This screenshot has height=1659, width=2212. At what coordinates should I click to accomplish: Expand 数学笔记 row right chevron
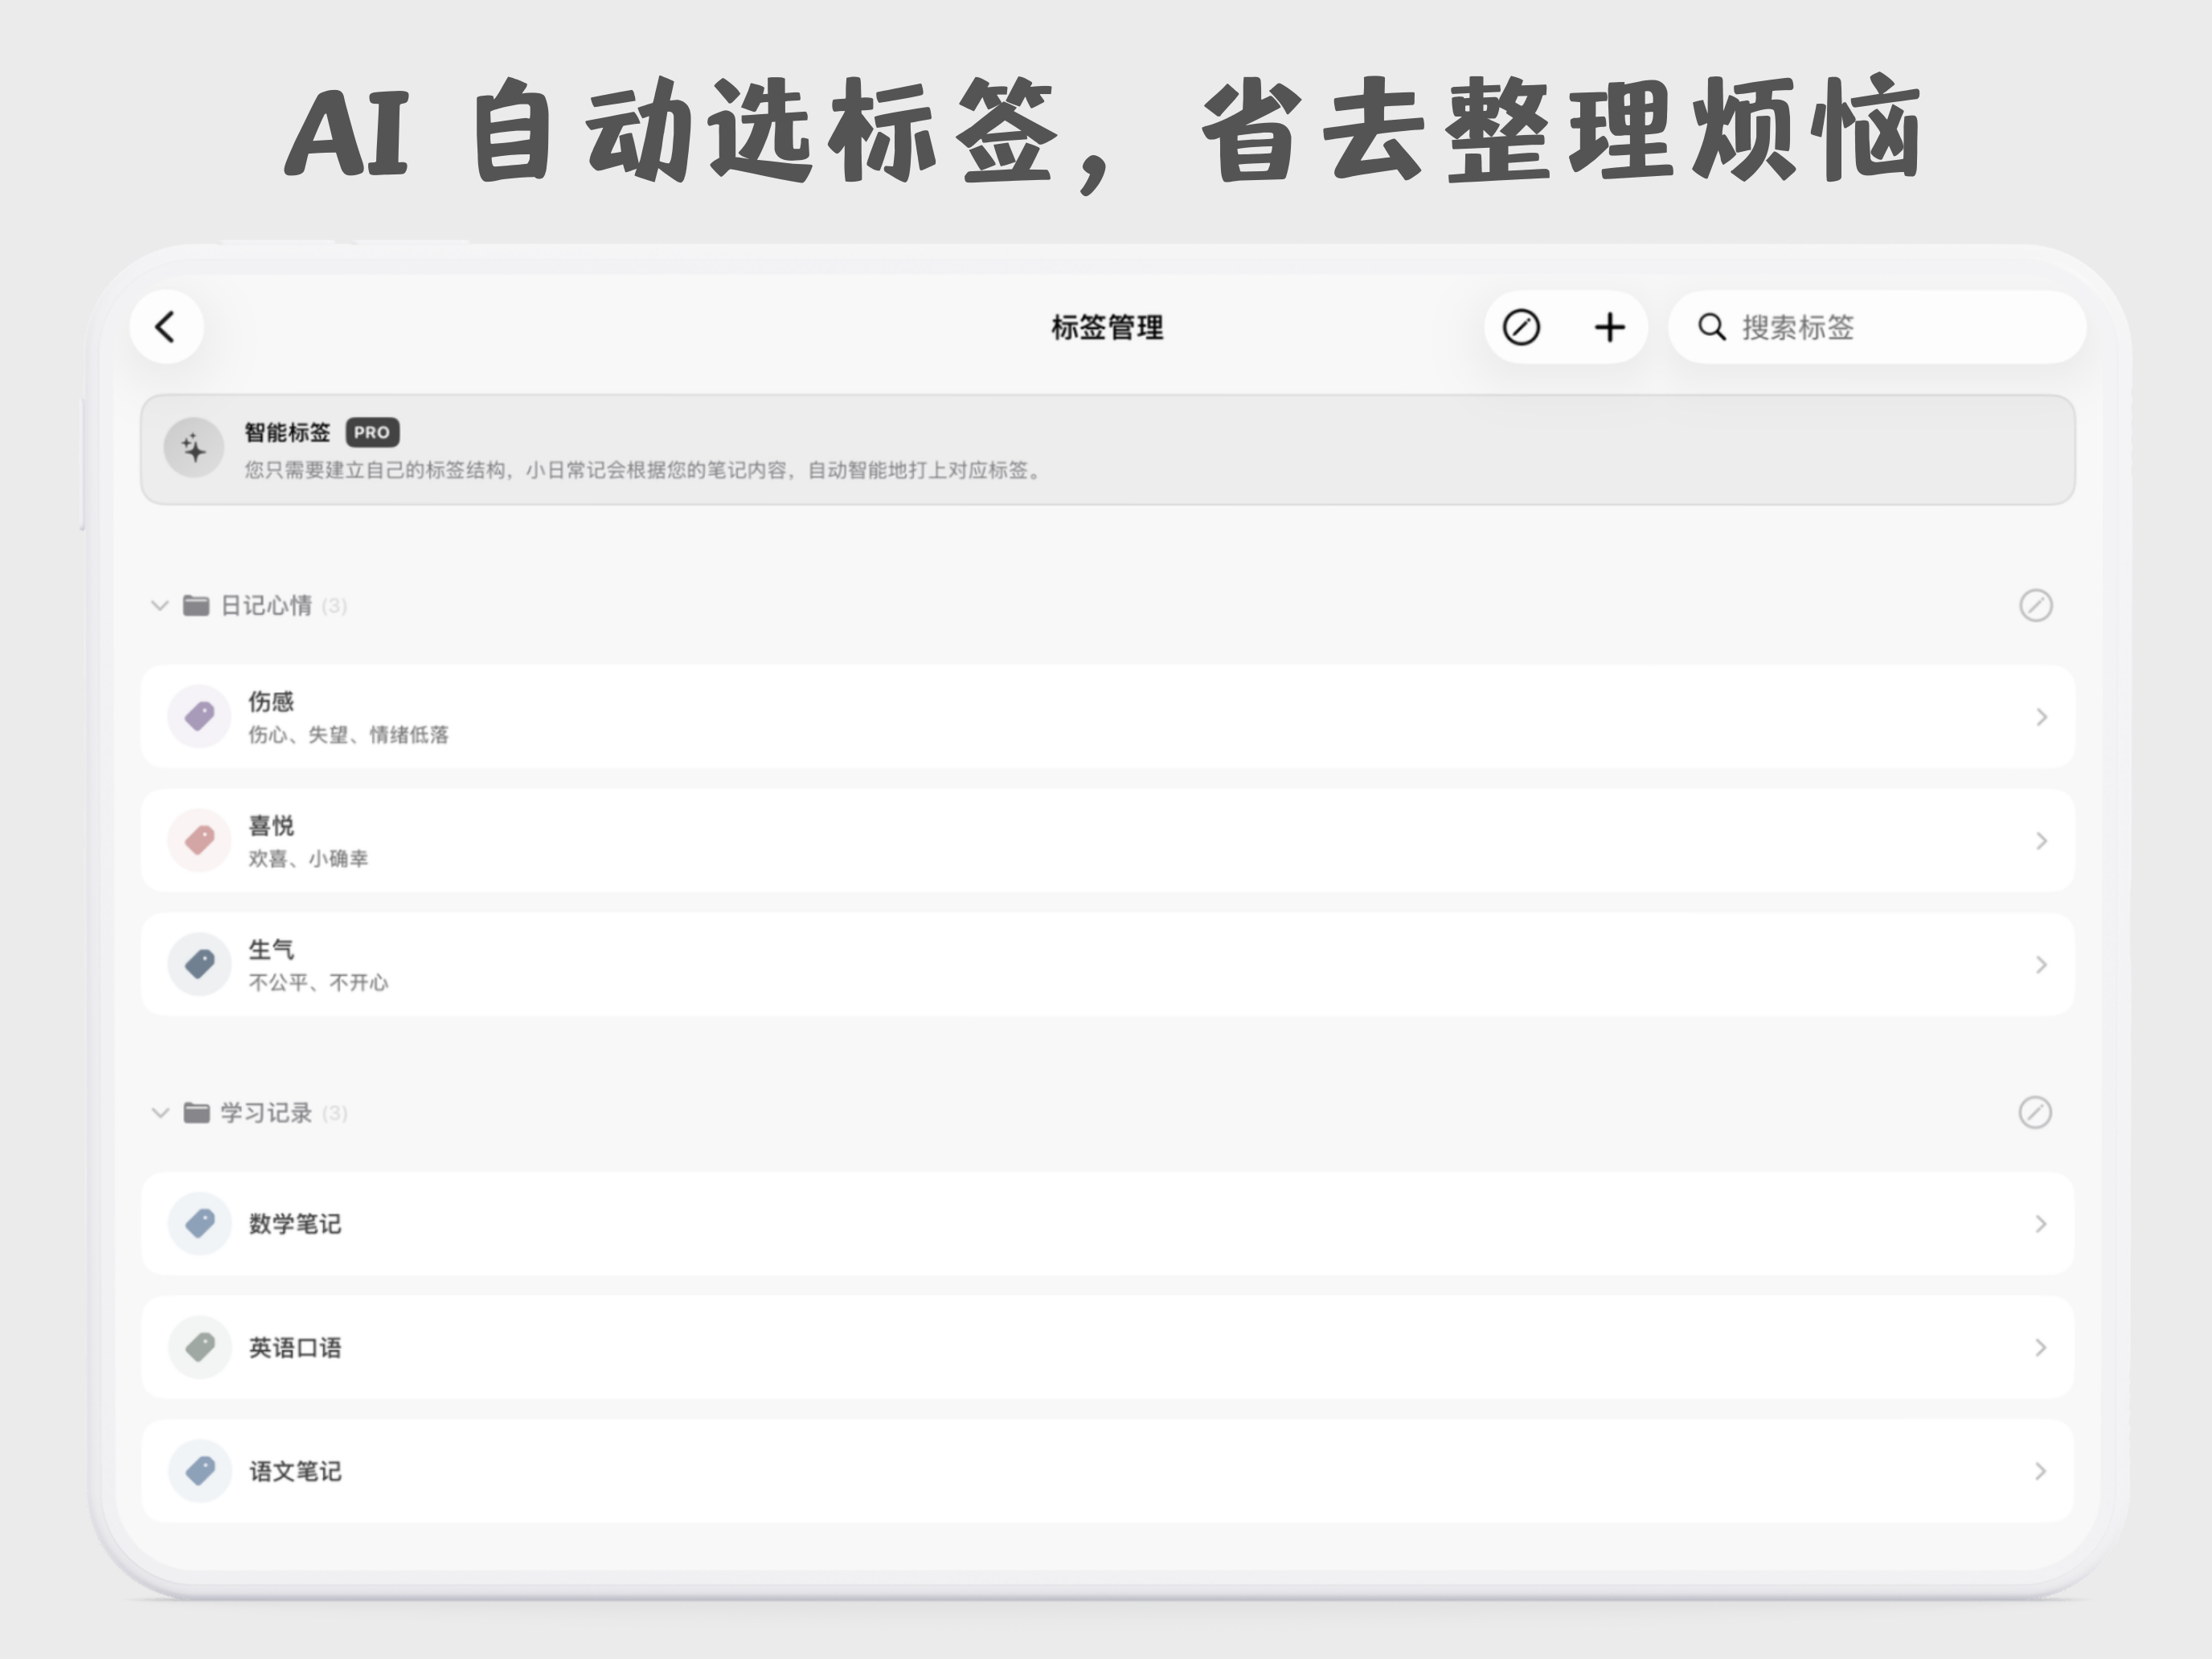point(2041,1224)
